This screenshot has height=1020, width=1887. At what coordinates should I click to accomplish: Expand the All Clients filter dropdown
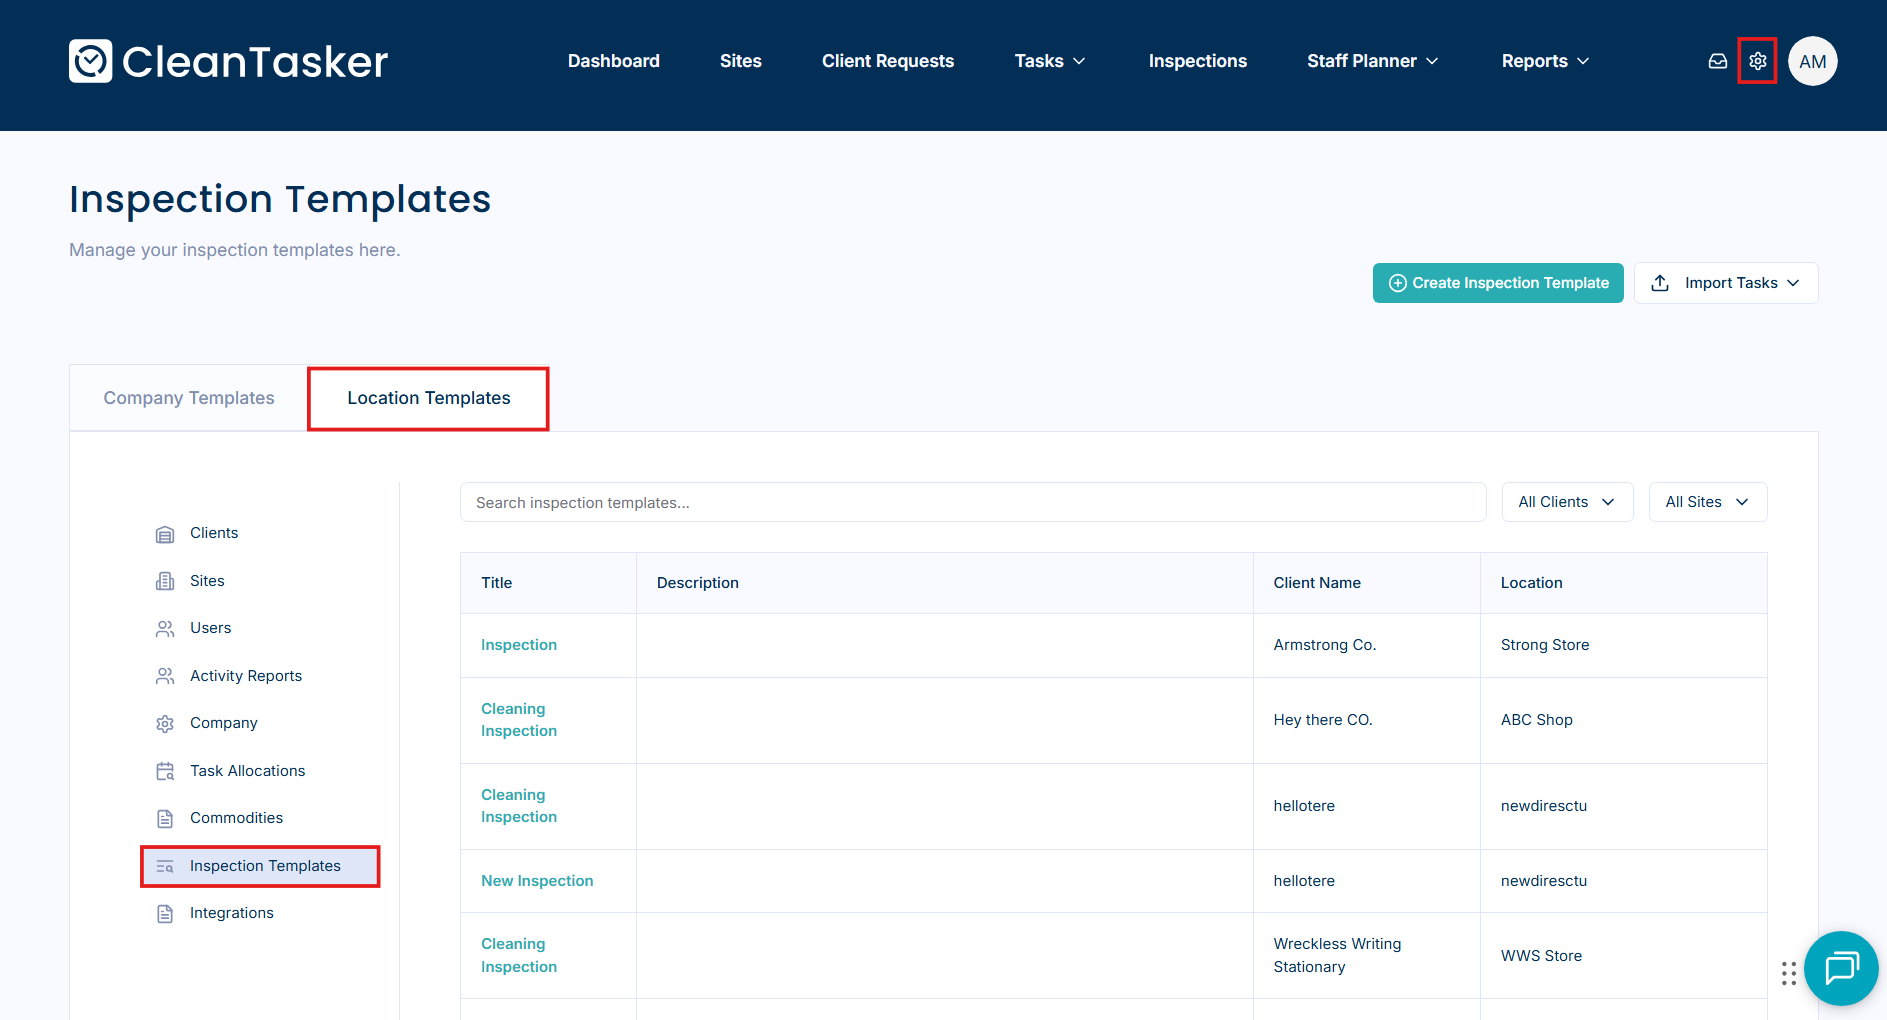(x=1566, y=502)
